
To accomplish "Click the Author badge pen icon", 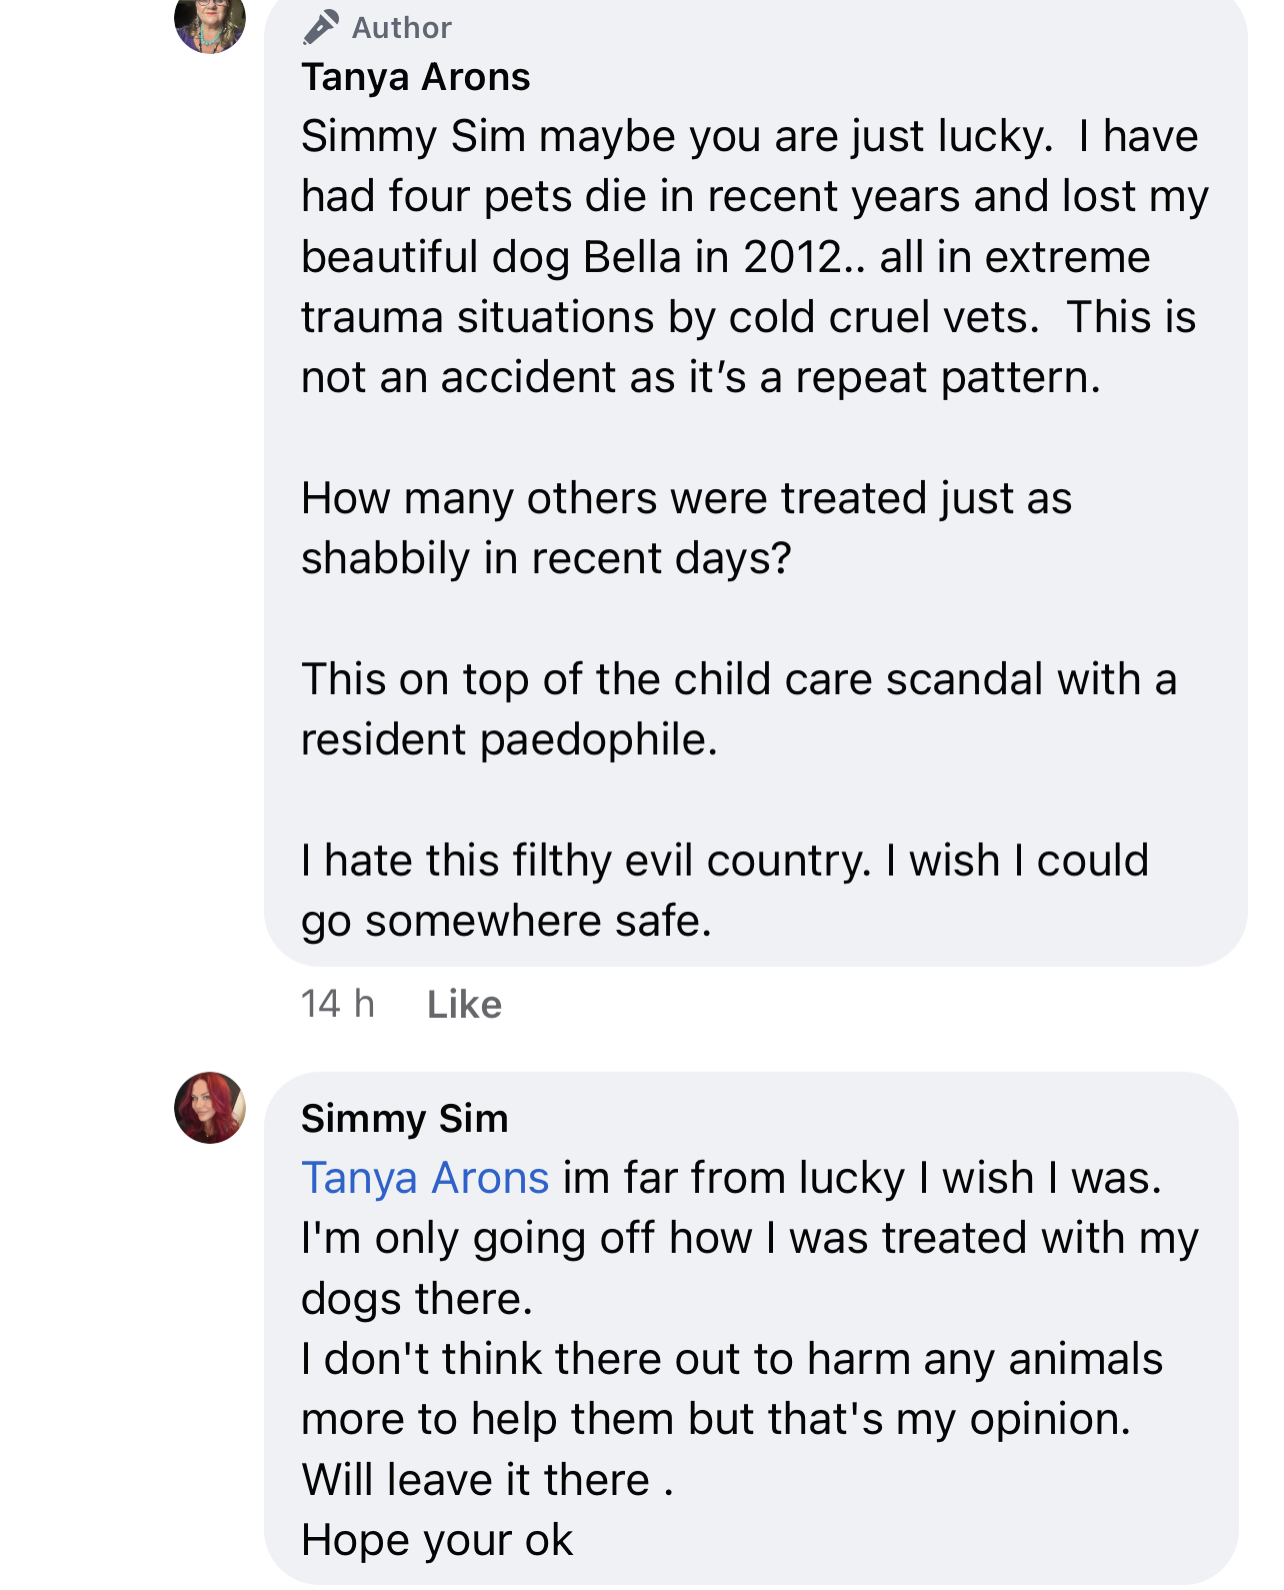I will pyautogui.click(x=320, y=28).
